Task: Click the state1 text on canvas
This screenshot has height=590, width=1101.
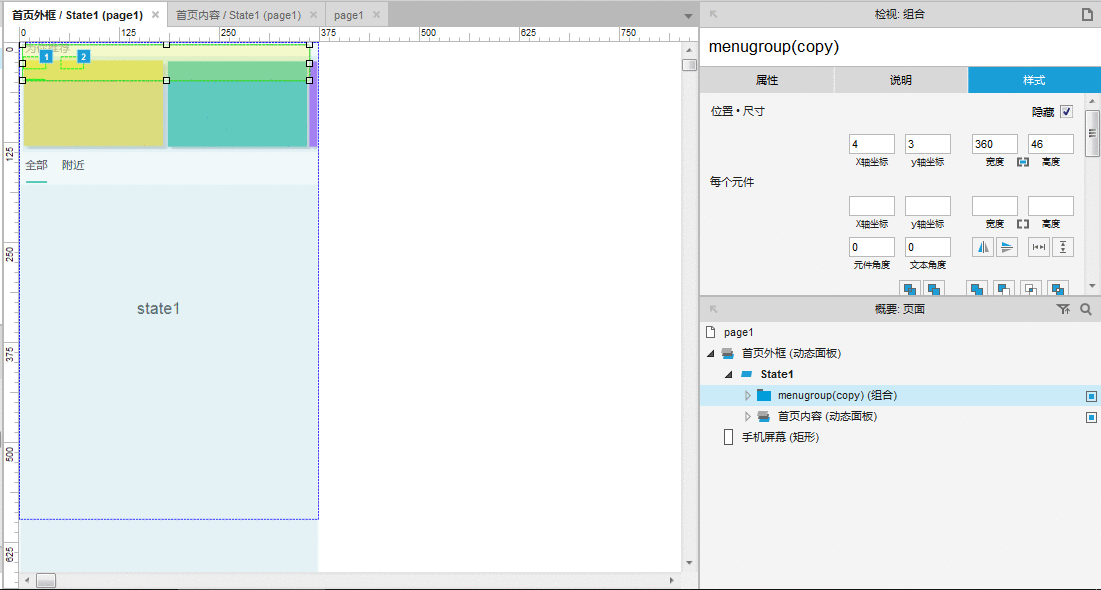Action: (x=159, y=308)
